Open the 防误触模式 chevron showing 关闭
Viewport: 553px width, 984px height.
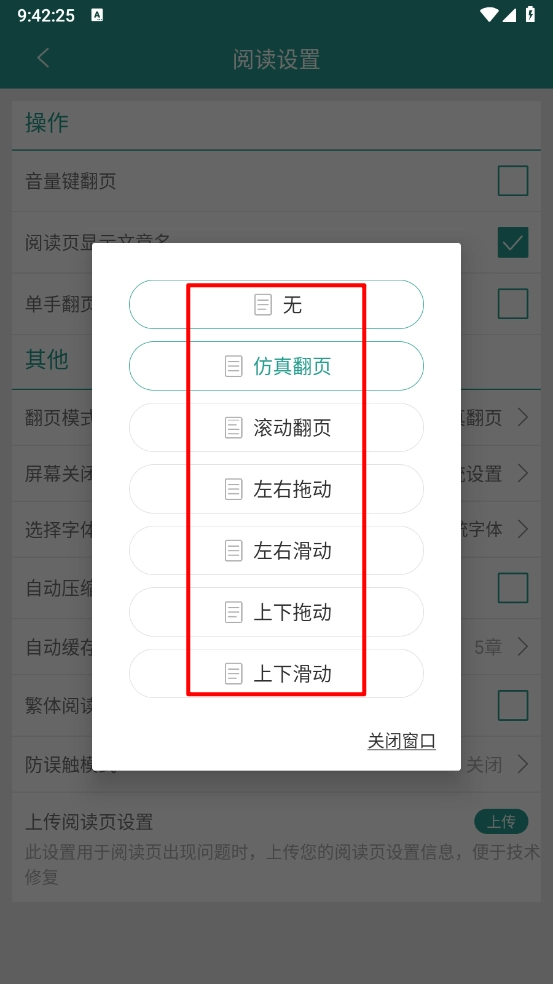coord(522,764)
